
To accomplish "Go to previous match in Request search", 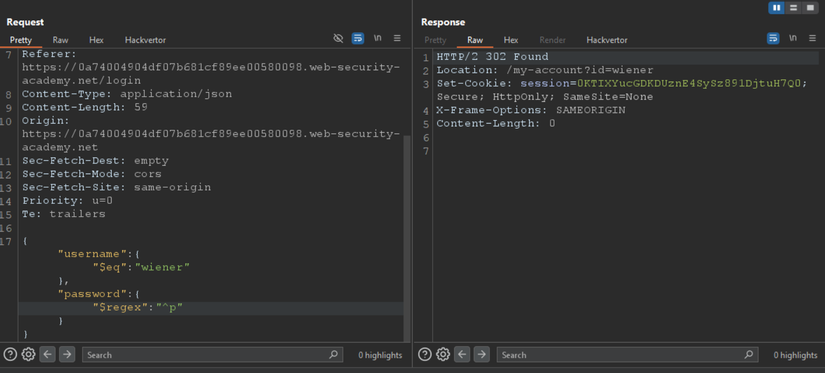I will click(x=47, y=355).
